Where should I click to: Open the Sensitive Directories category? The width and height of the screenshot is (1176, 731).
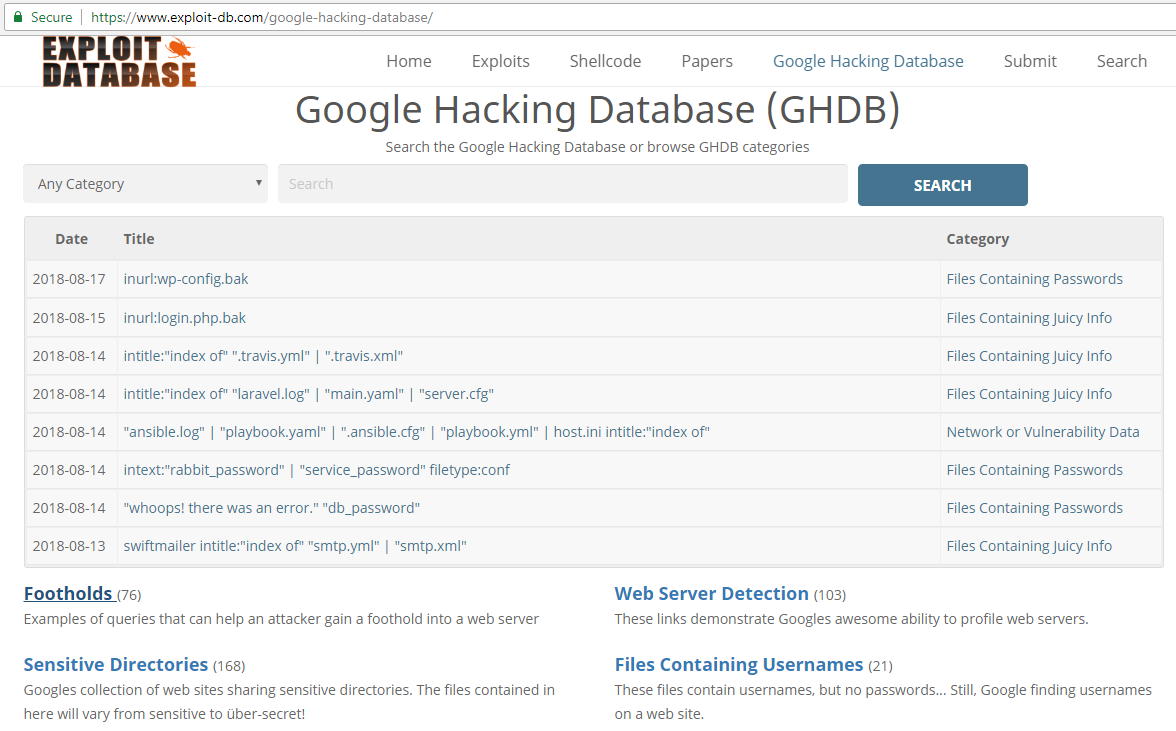[x=116, y=665]
